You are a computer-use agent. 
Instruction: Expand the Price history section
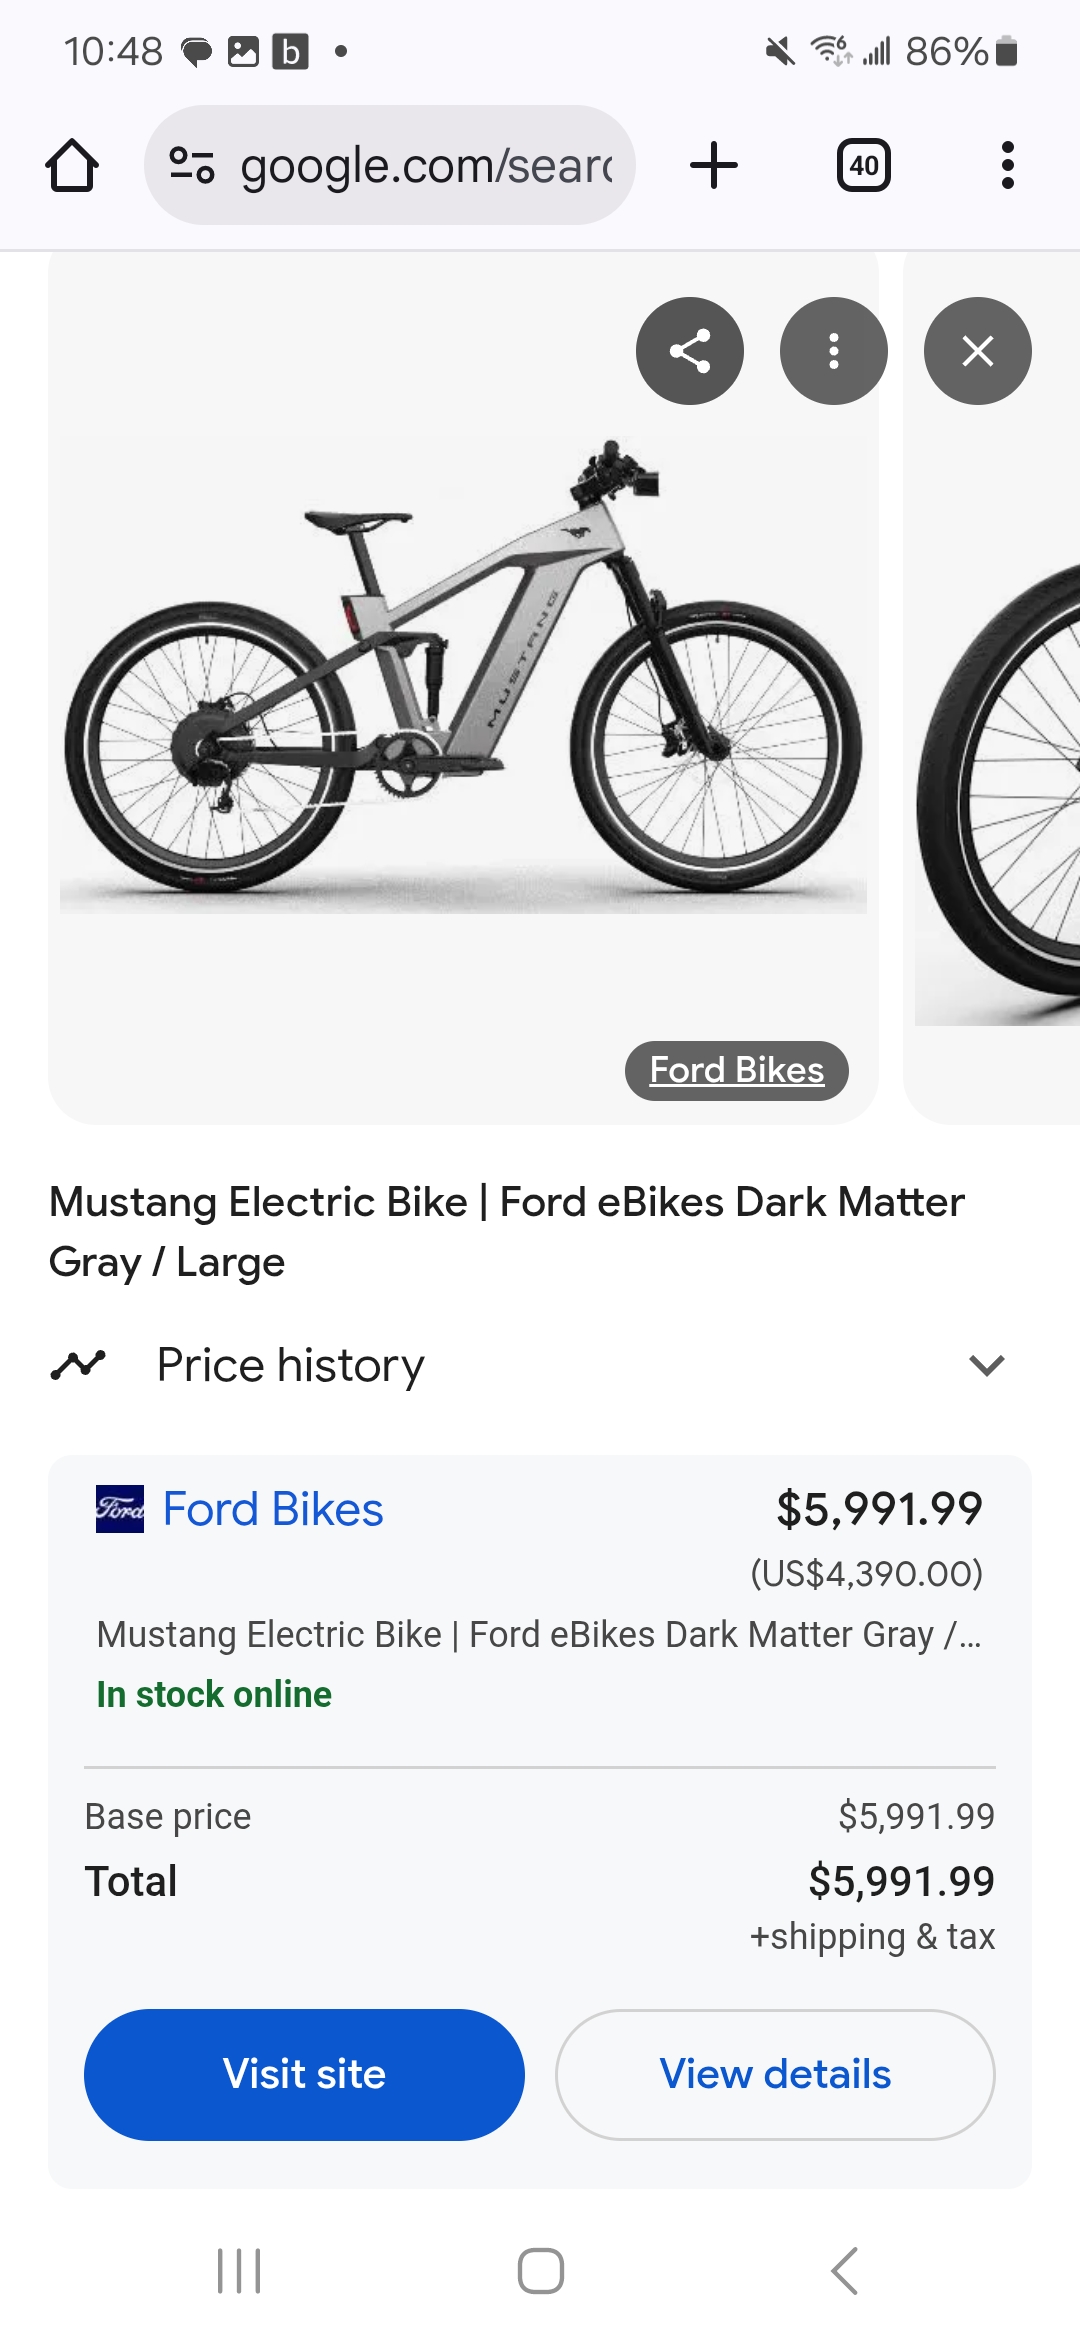coord(986,1365)
